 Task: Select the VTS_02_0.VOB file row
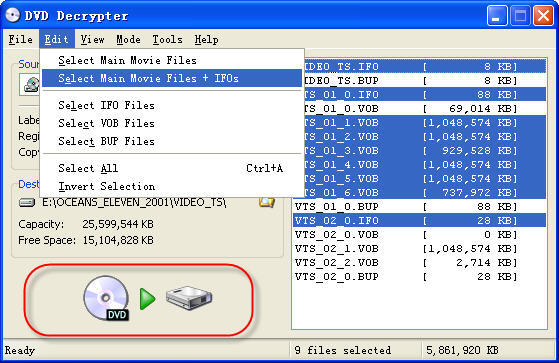click(419, 235)
